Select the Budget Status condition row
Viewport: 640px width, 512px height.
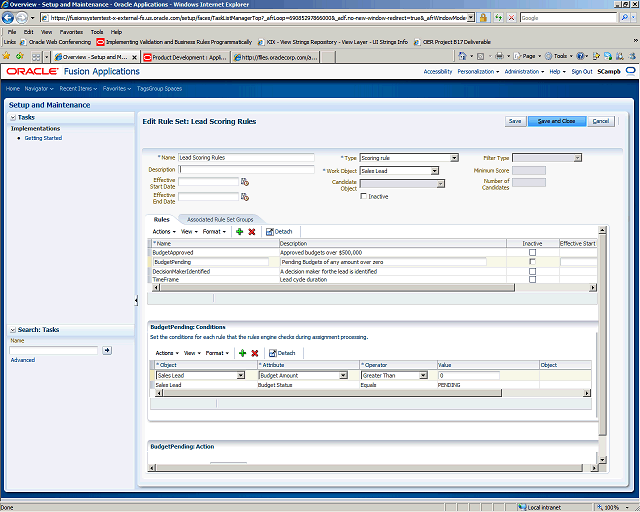[370, 385]
